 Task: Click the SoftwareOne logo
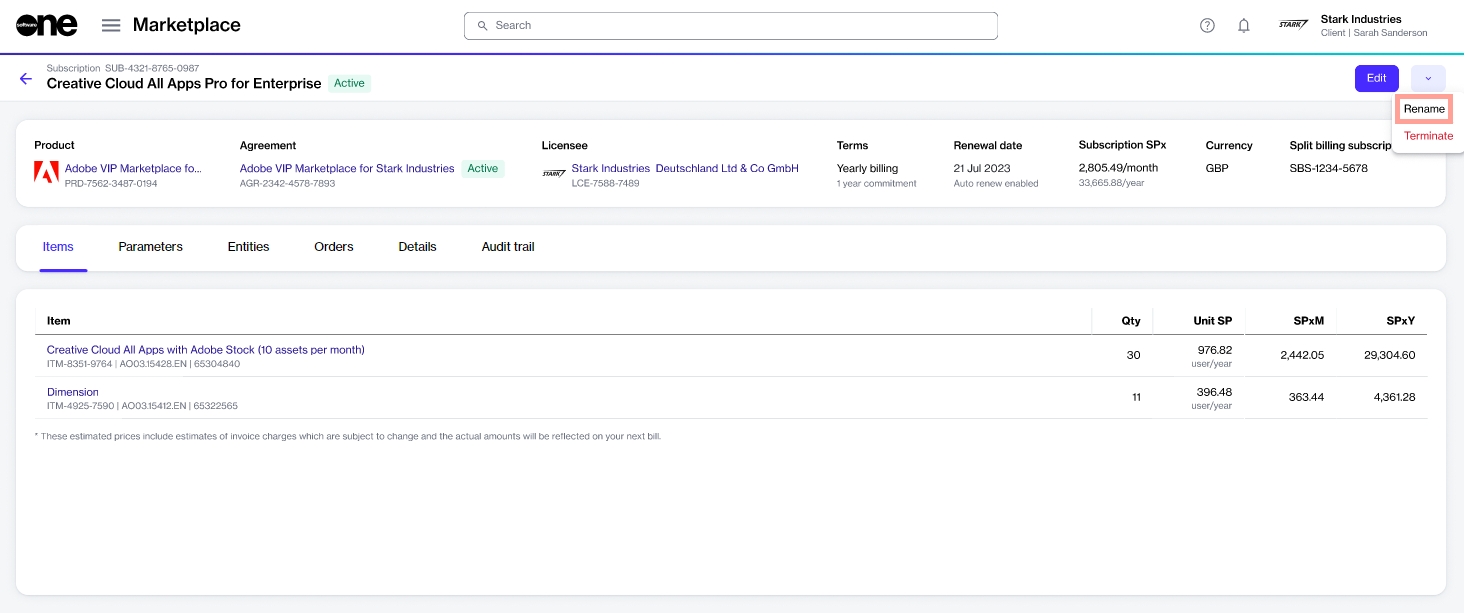click(x=47, y=25)
